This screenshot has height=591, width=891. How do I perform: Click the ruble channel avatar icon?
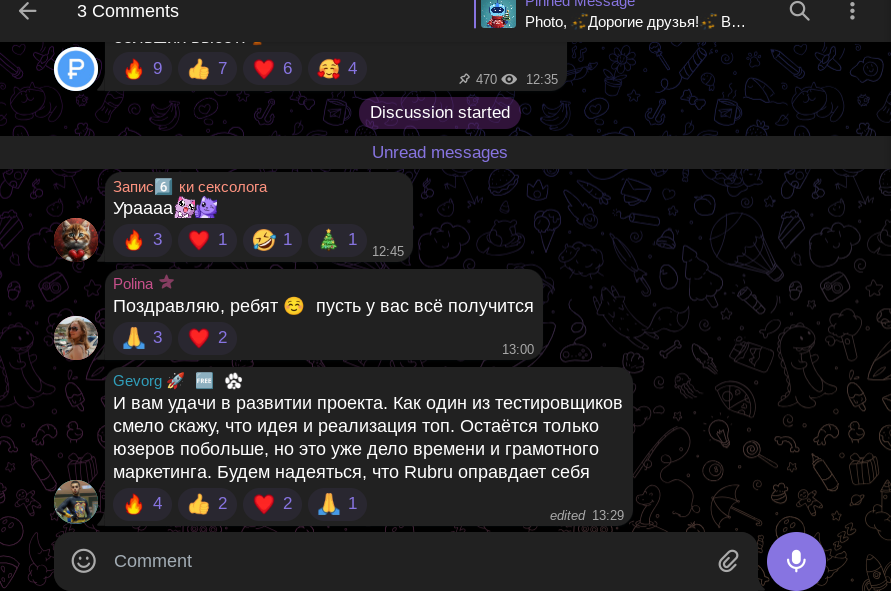tap(76, 69)
